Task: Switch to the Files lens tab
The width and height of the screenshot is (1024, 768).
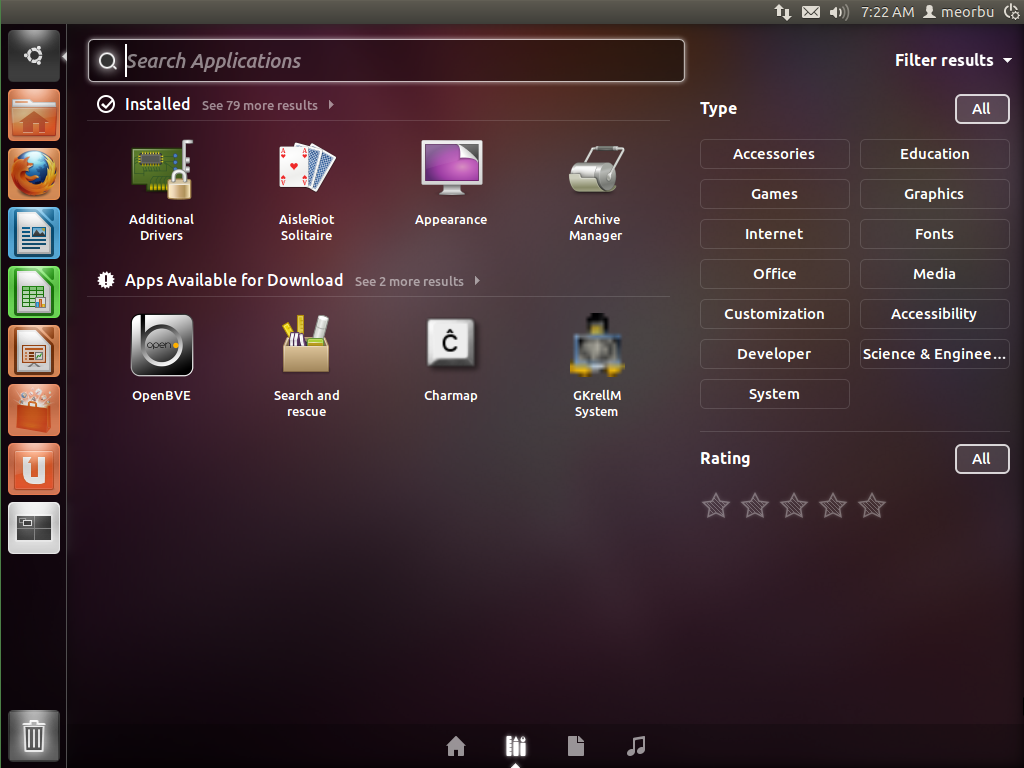Action: tap(576, 746)
